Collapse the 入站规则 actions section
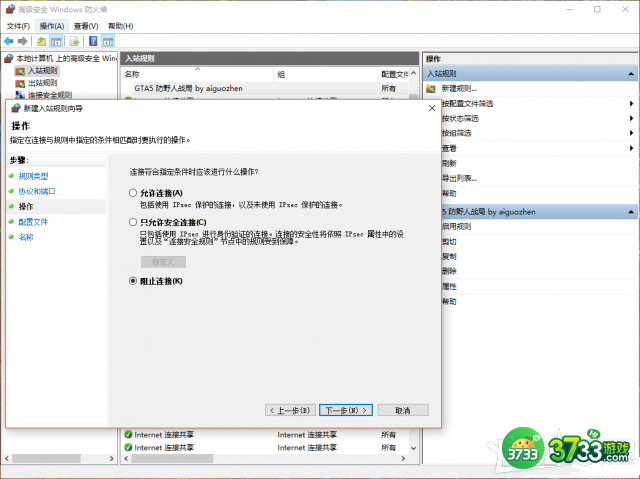Viewport: 640px width, 479px height. pyautogui.click(x=631, y=74)
